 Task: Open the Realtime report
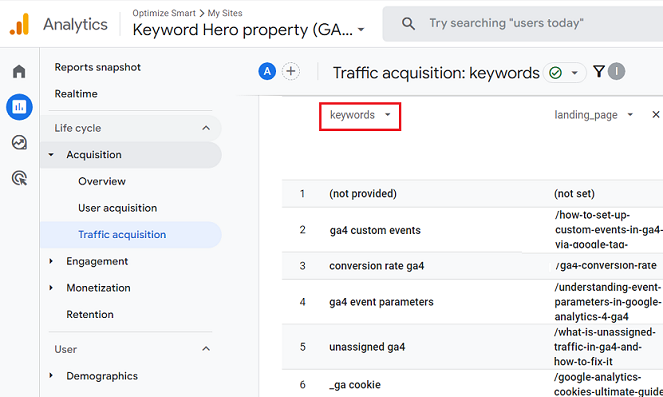(76, 94)
